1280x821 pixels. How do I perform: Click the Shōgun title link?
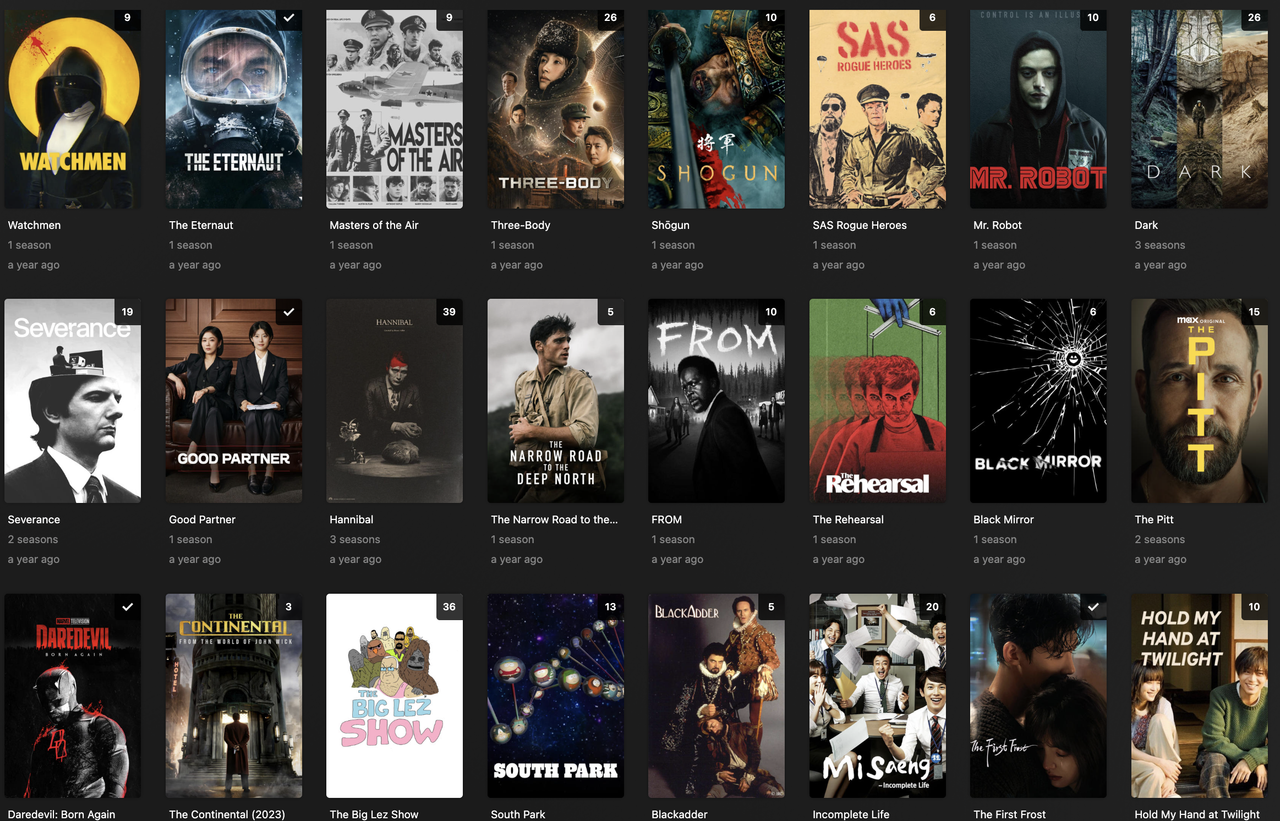click(x=671, y=225)
